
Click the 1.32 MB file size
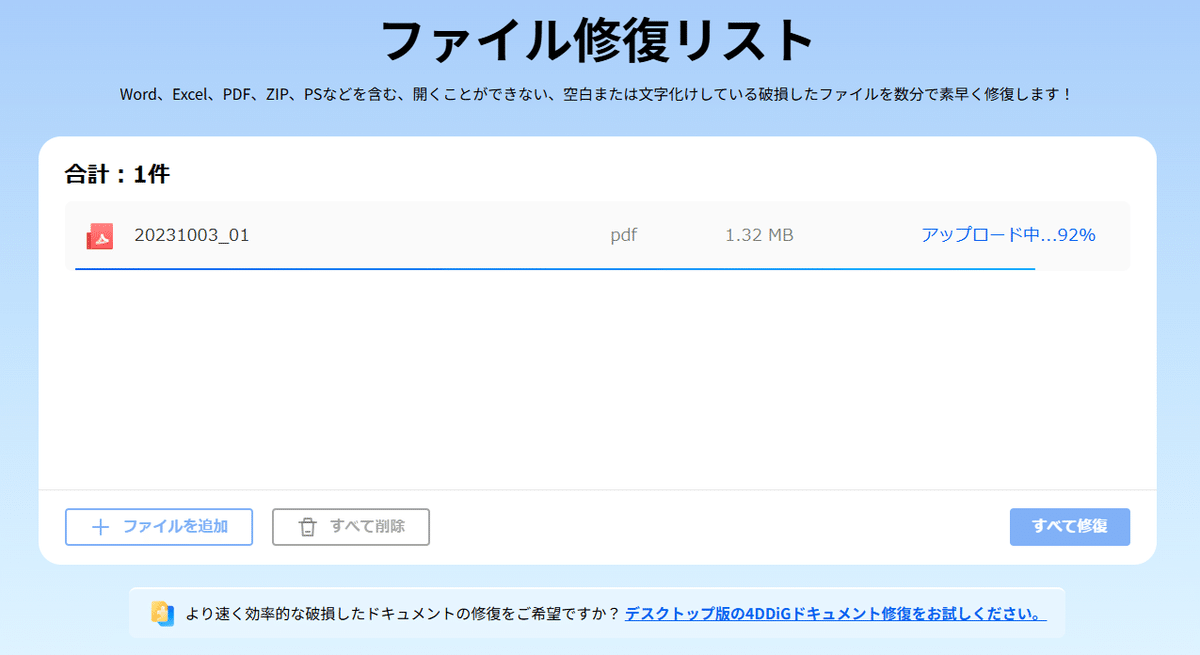pos(759,236)
